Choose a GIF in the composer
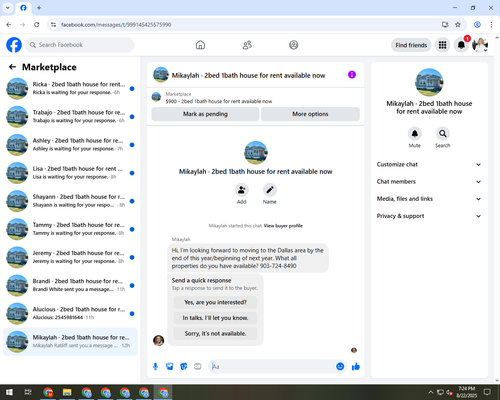The height and width of the screenshot is (400, 500). click(x=198, y=367)
